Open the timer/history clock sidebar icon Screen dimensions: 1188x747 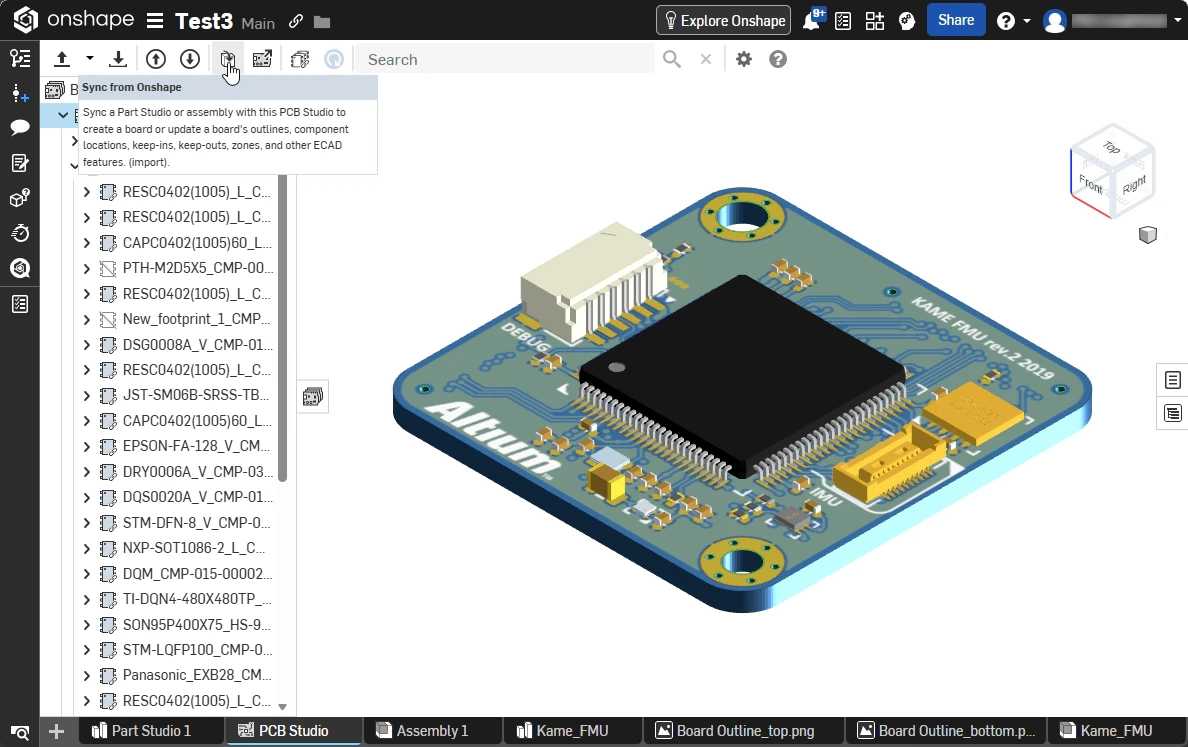coord(20,233)
